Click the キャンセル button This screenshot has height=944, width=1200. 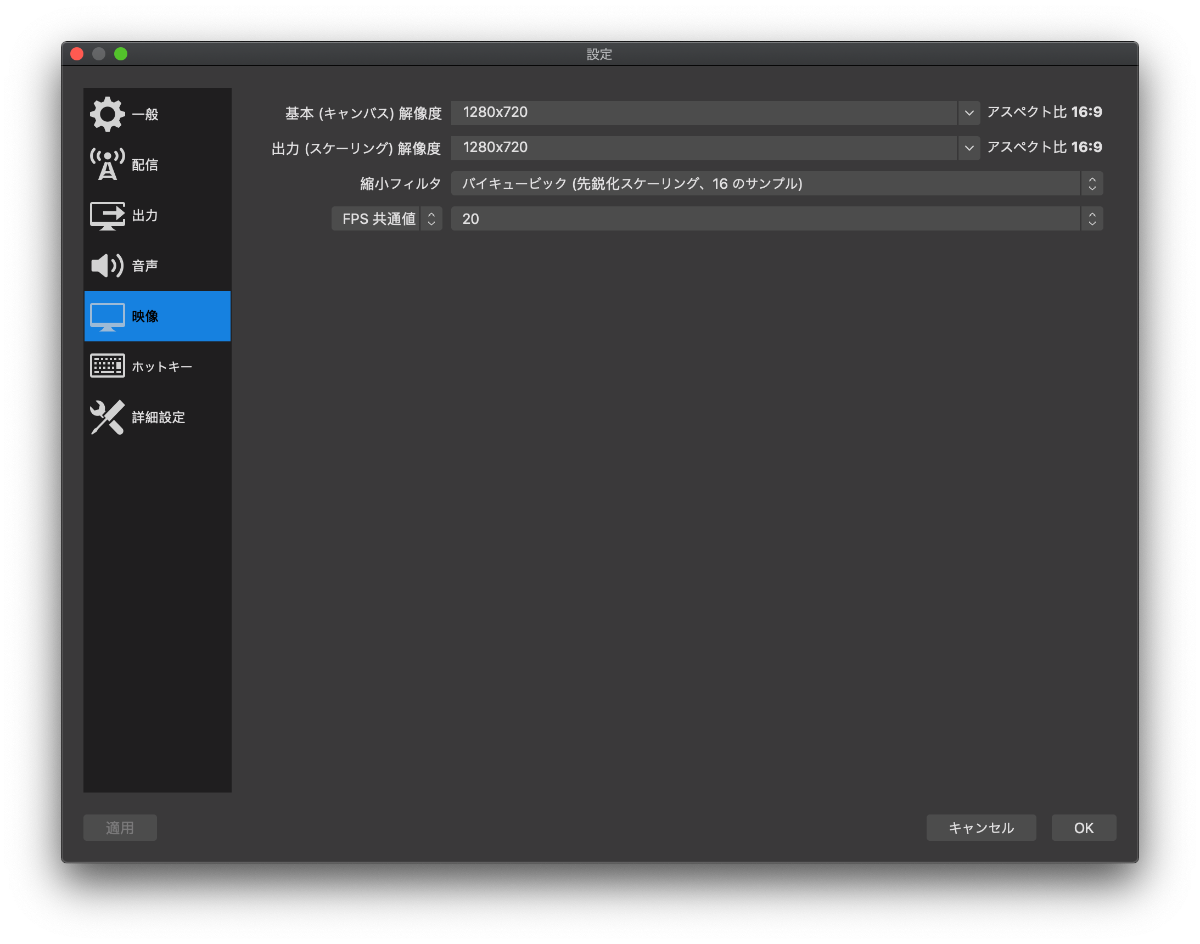(x=981, y=828)
